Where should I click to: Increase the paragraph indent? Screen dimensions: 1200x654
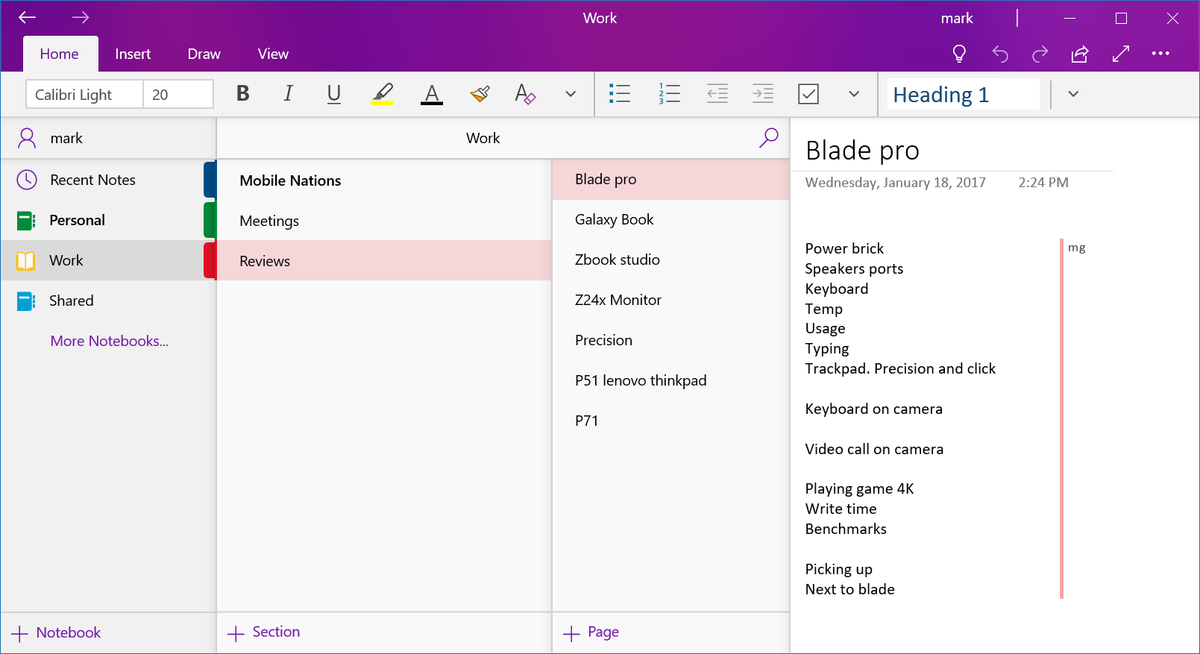[763, 93]
